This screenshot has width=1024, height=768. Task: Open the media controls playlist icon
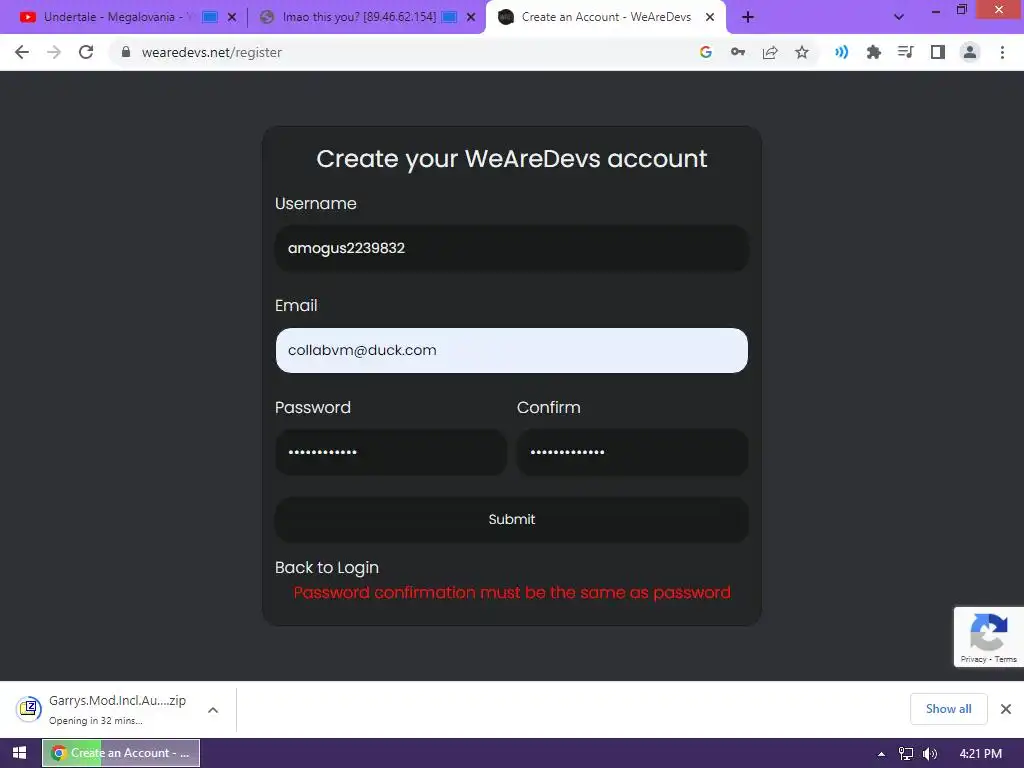(906, 52)
